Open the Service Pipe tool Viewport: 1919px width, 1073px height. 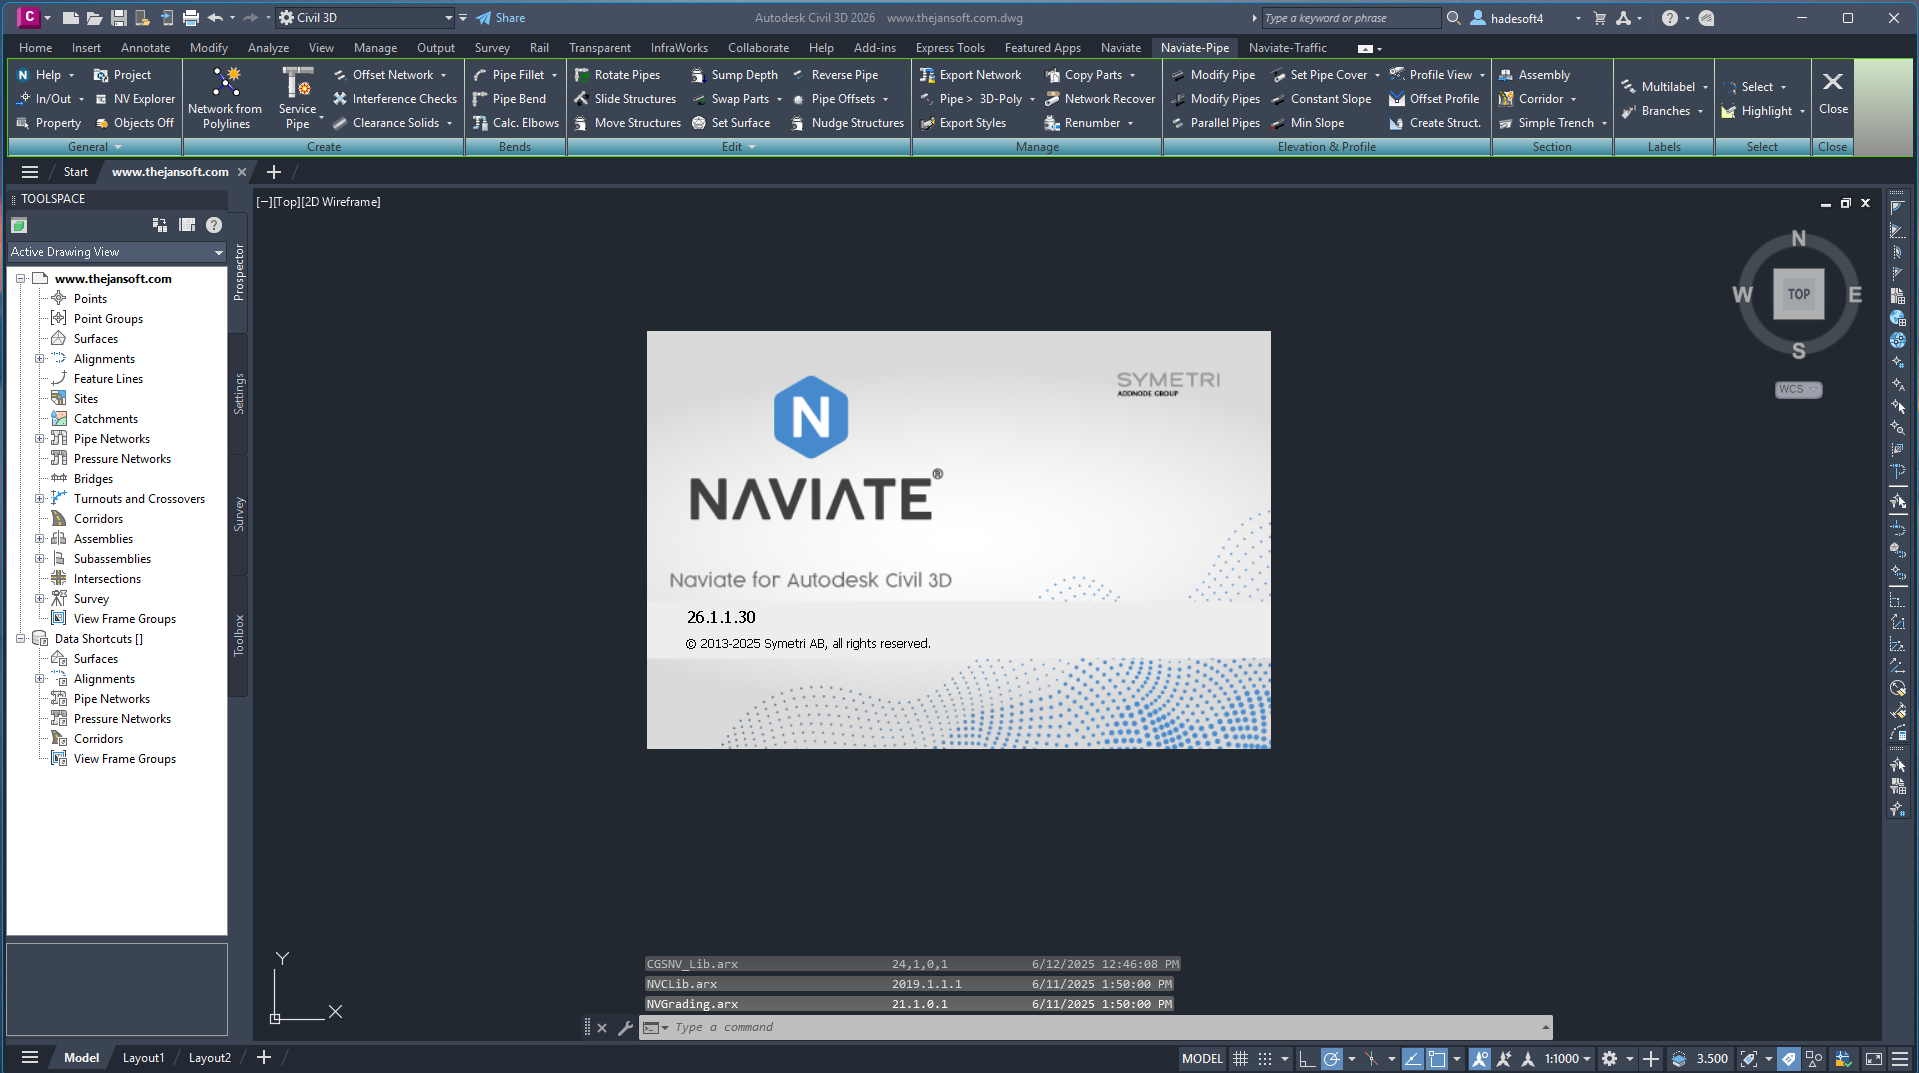tap(297, 98)
